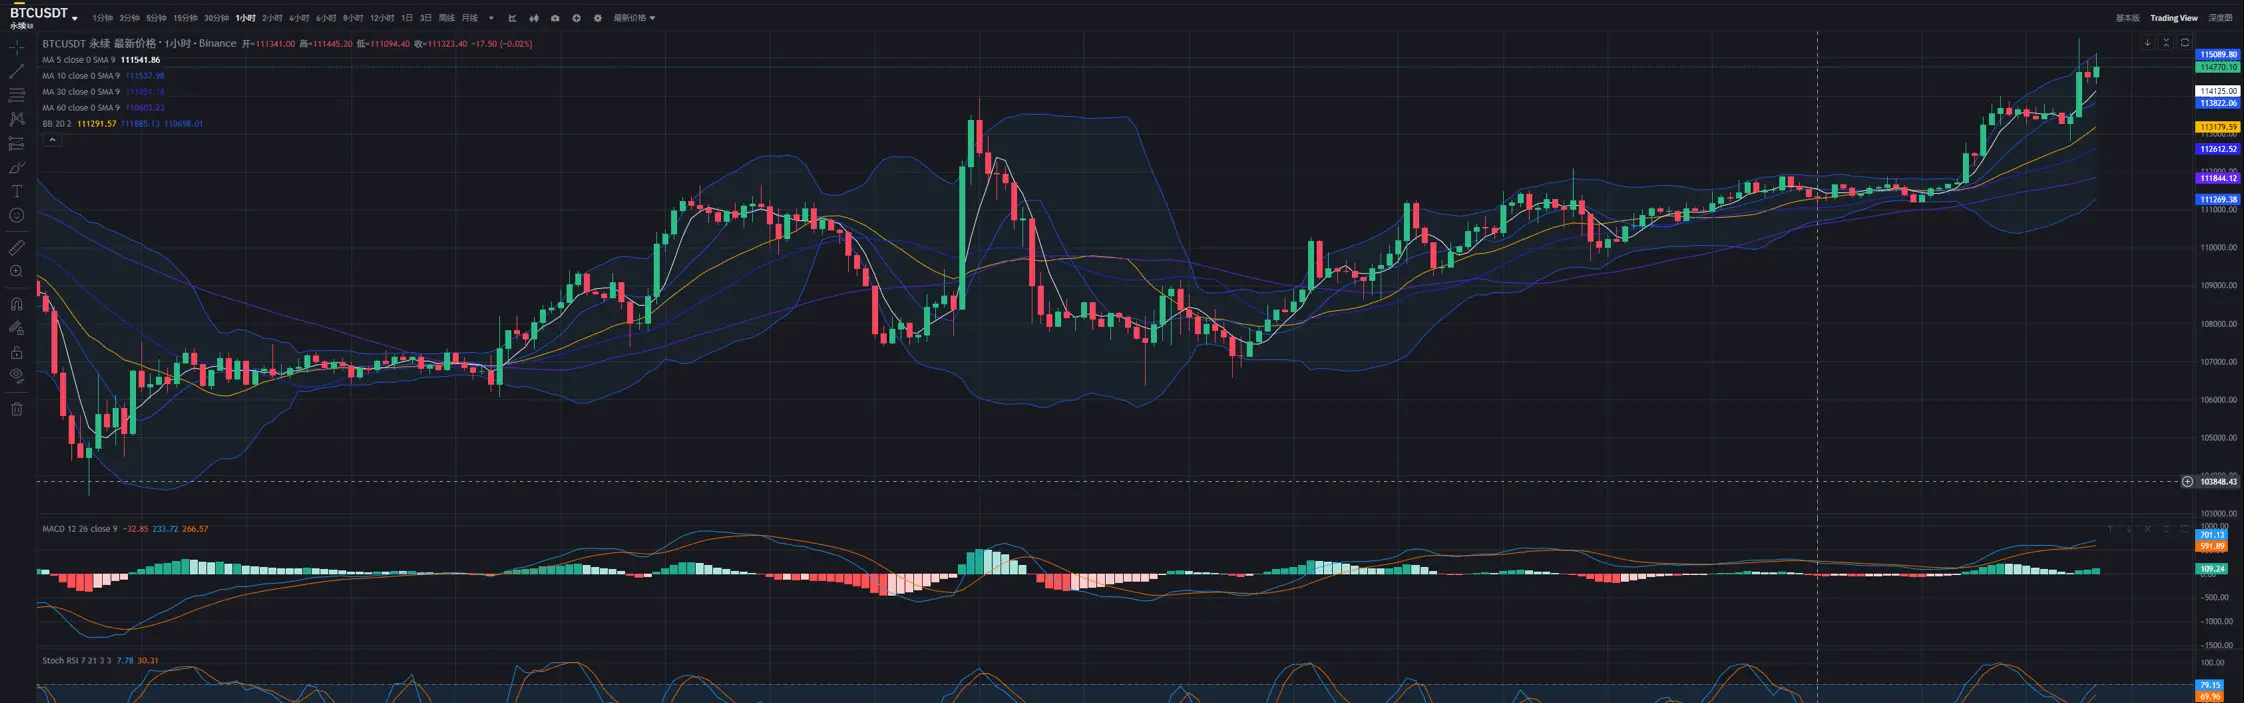Click the MA 30 close indicator legend

point(103,92)
